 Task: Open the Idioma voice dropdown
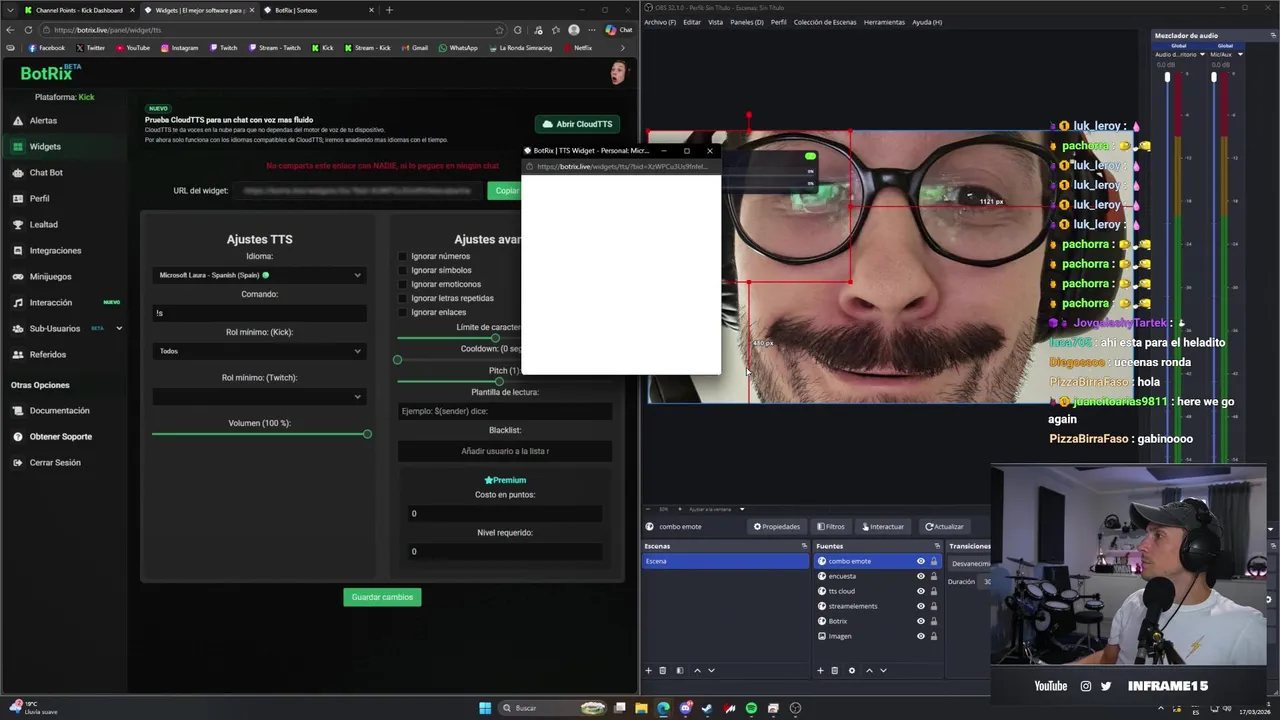[260, 275]
